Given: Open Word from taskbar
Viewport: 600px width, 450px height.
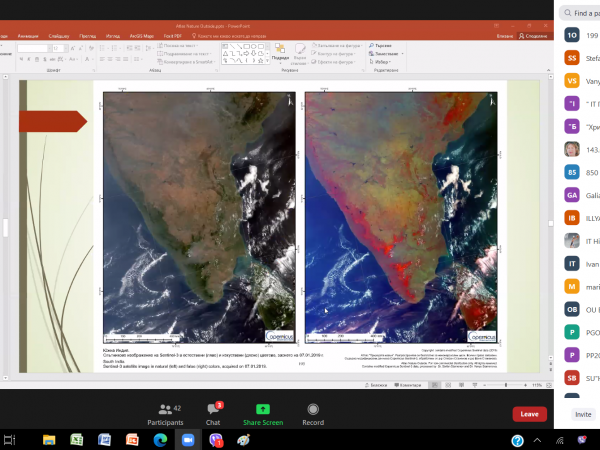Looking at the screenshot, I should 104,440.
